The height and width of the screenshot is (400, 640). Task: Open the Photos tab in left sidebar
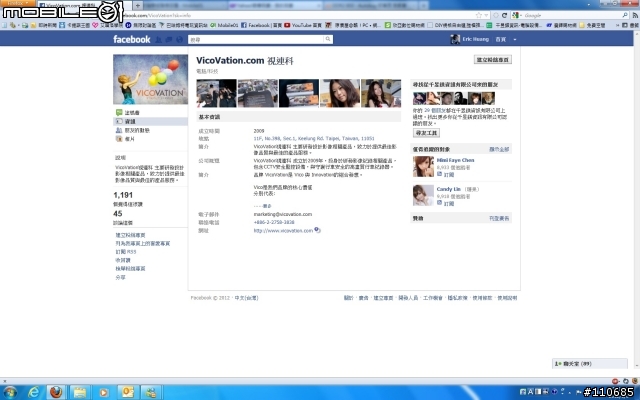coord(125,139)
